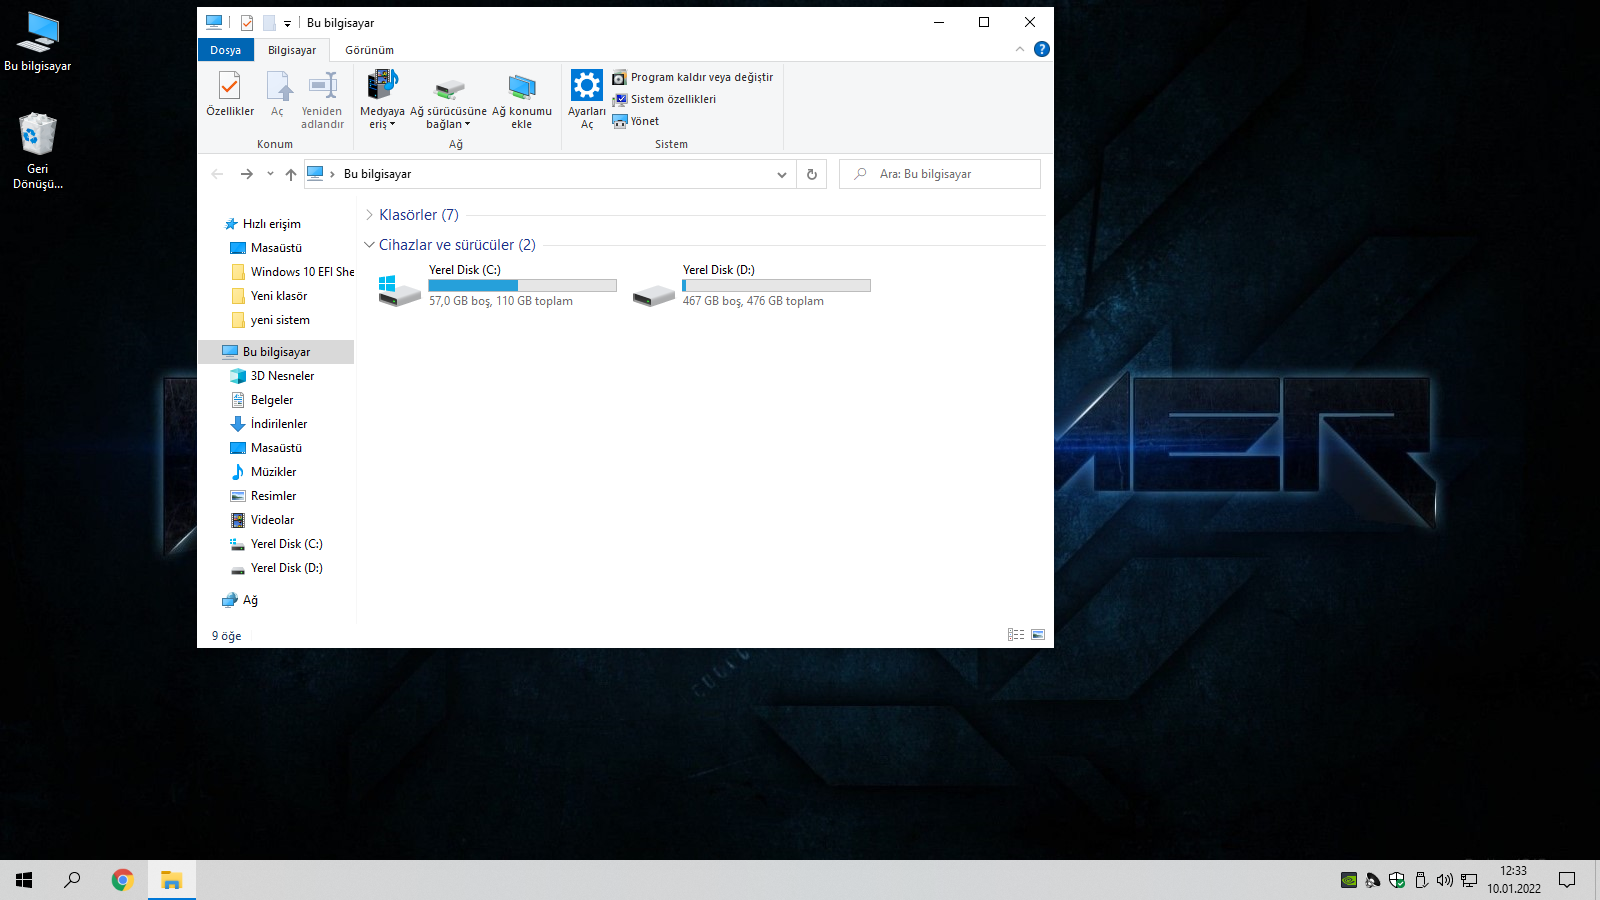Click the Yönet ribbon item
Image resolution: width=1600 pixels, height=900 pixels.
click(x=644, y=121)
